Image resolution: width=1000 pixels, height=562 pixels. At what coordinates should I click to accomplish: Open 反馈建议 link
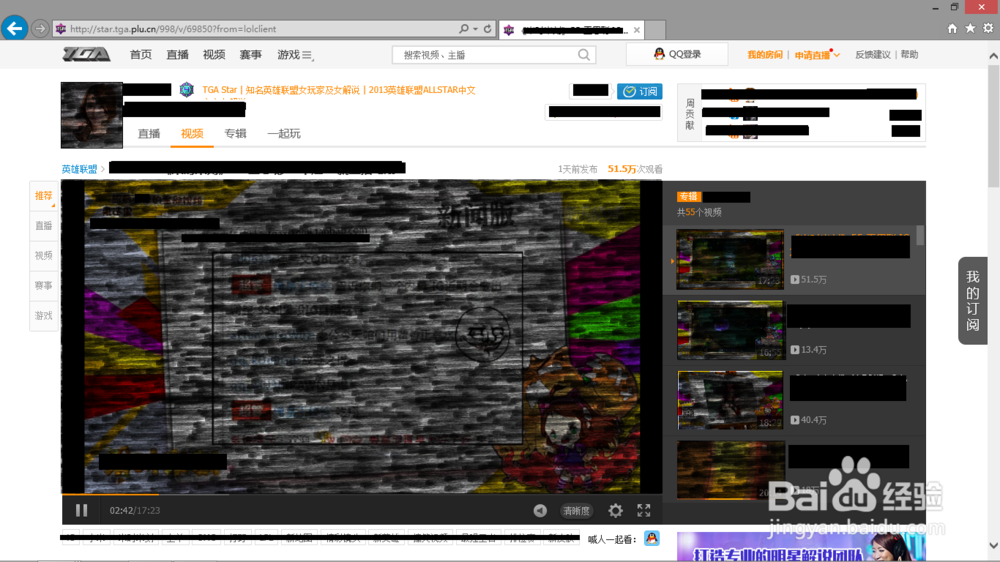(x=872, y=55)
